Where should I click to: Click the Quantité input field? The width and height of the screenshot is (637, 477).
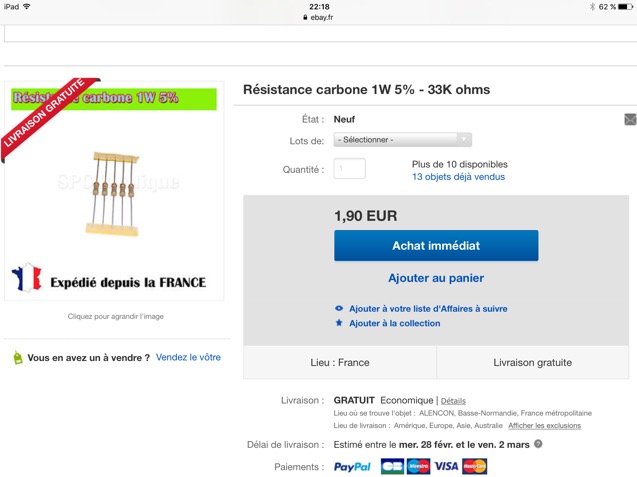(349, 168)
